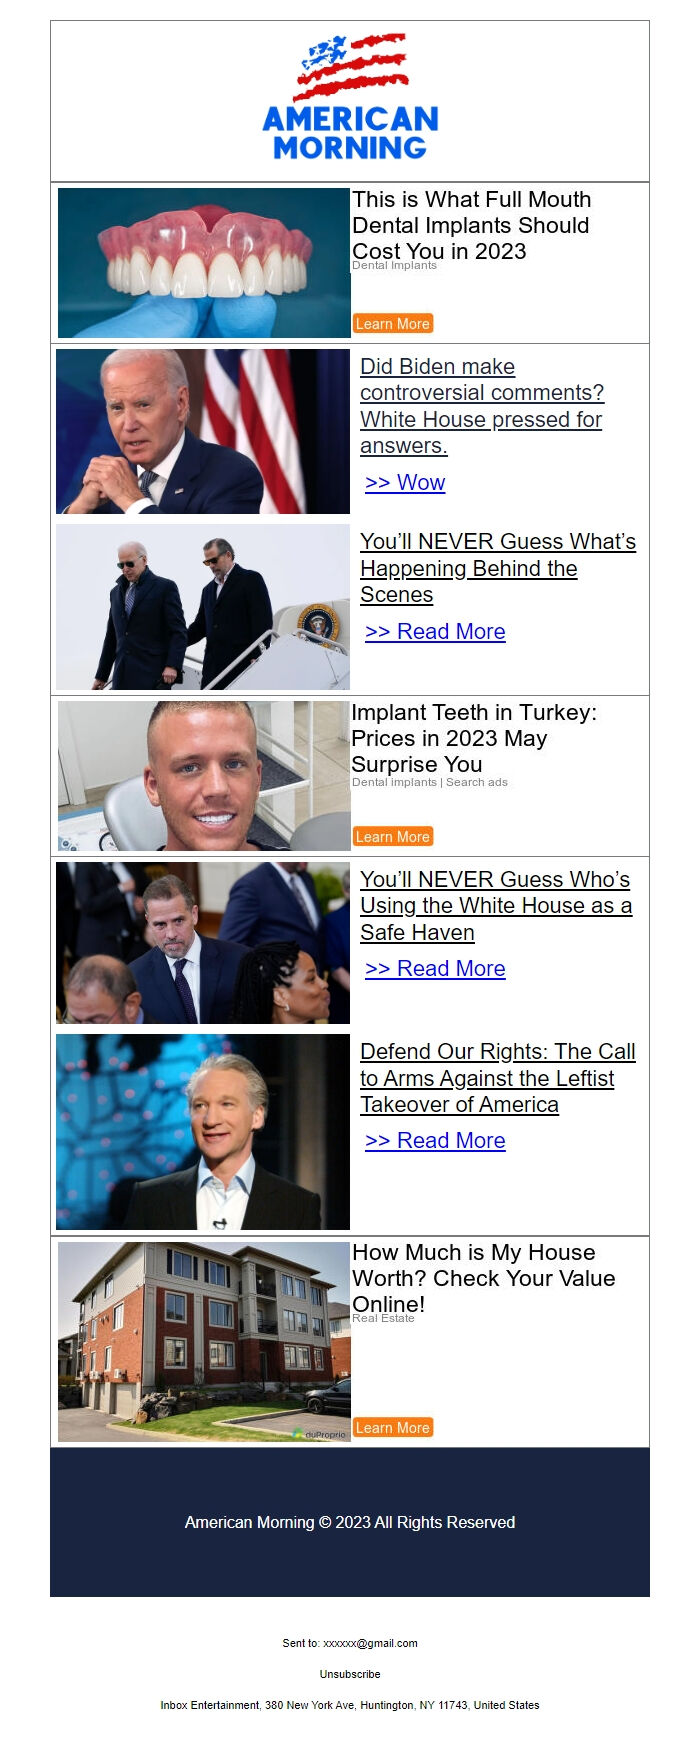Click the American Morning flag logo
The image size is (700, 1751).
click(350, 97)
